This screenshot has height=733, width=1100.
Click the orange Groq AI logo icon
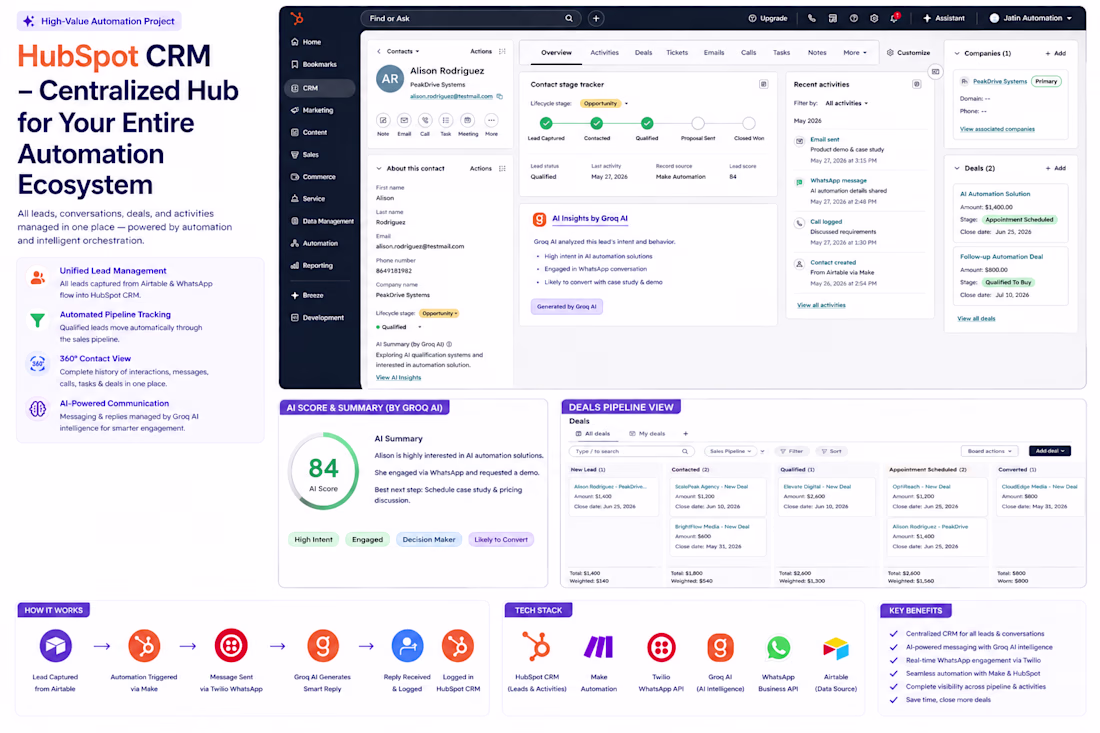pyautogui.click(x=539, y=220)
